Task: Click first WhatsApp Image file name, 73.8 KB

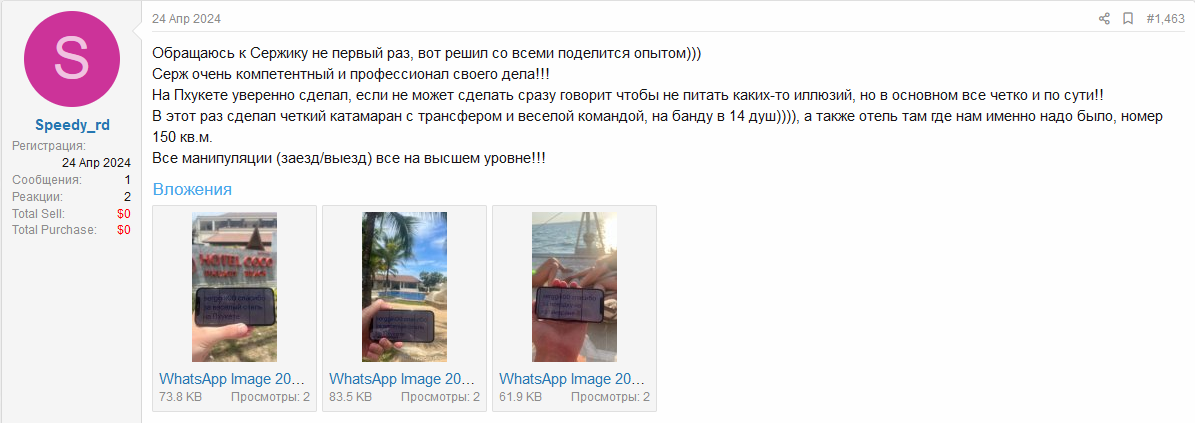Action: 232,379
